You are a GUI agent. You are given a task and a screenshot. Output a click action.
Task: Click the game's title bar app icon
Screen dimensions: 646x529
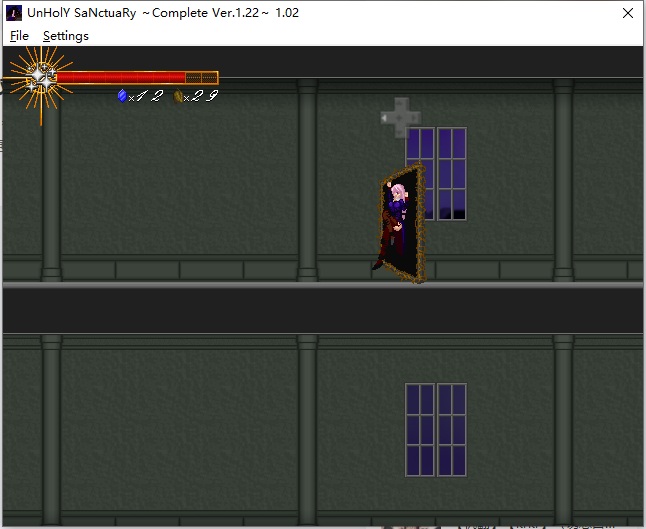click(x=14, y=13)
